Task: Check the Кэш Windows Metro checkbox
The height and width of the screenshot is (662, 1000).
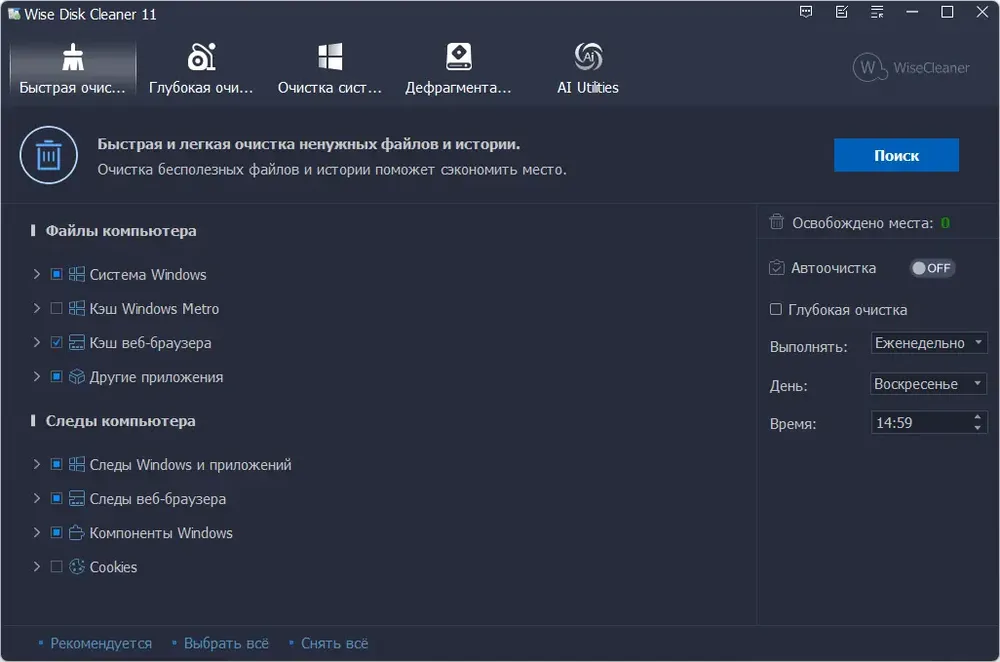Action: [x=56, y=309]
